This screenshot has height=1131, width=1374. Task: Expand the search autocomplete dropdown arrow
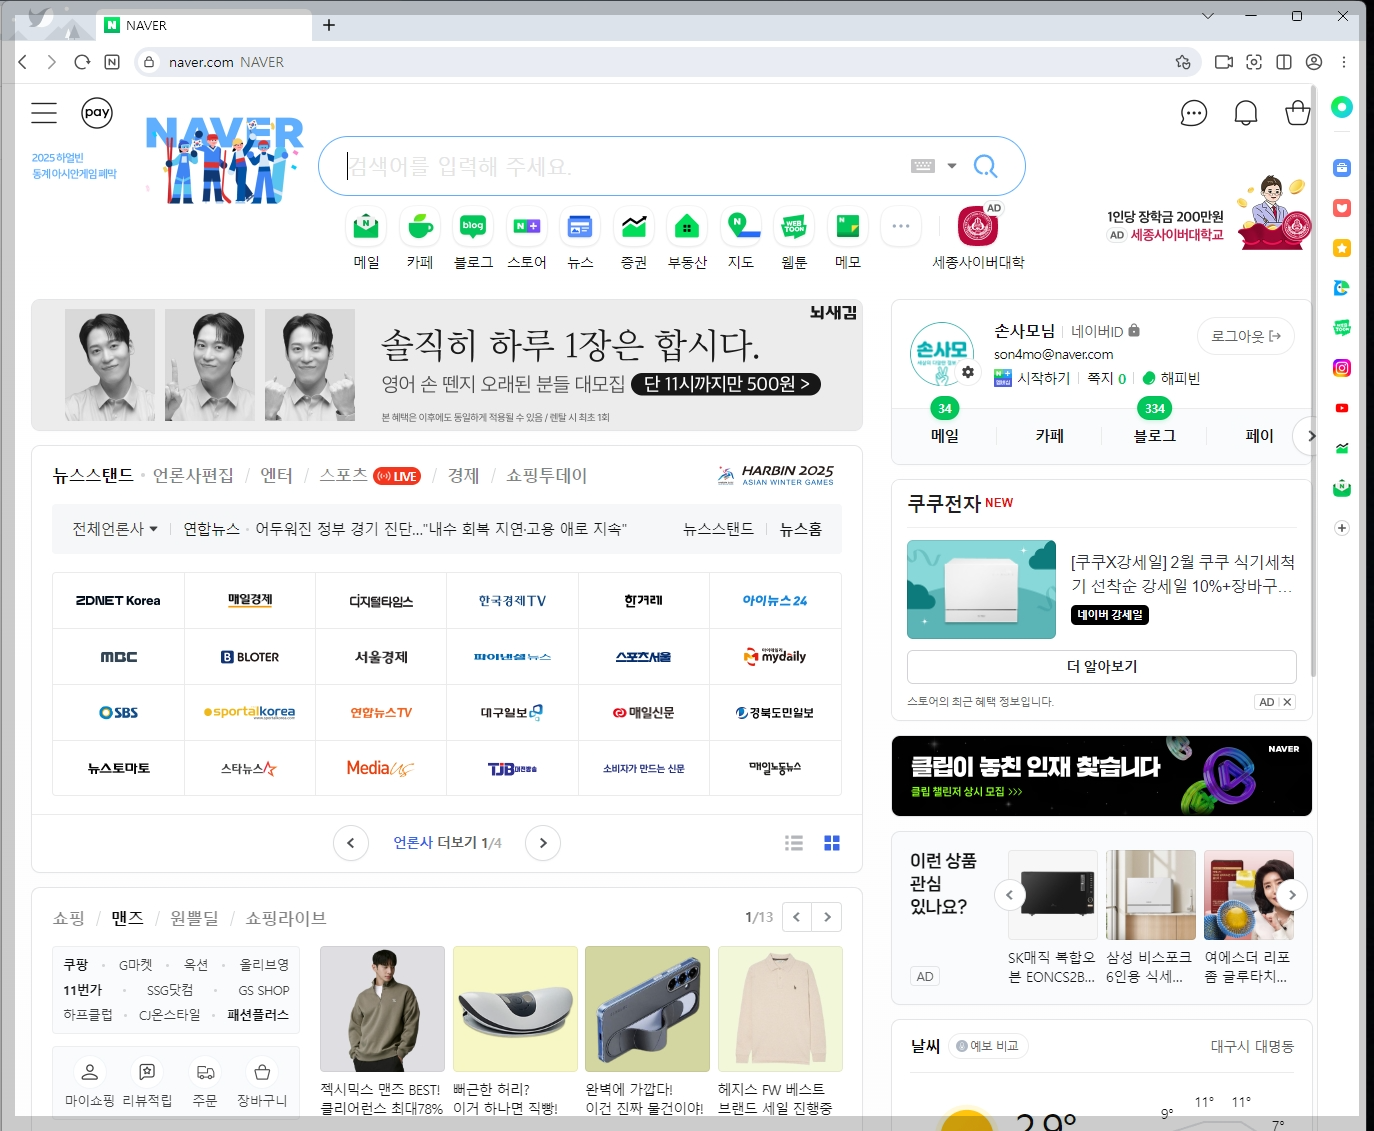point(952,166)
